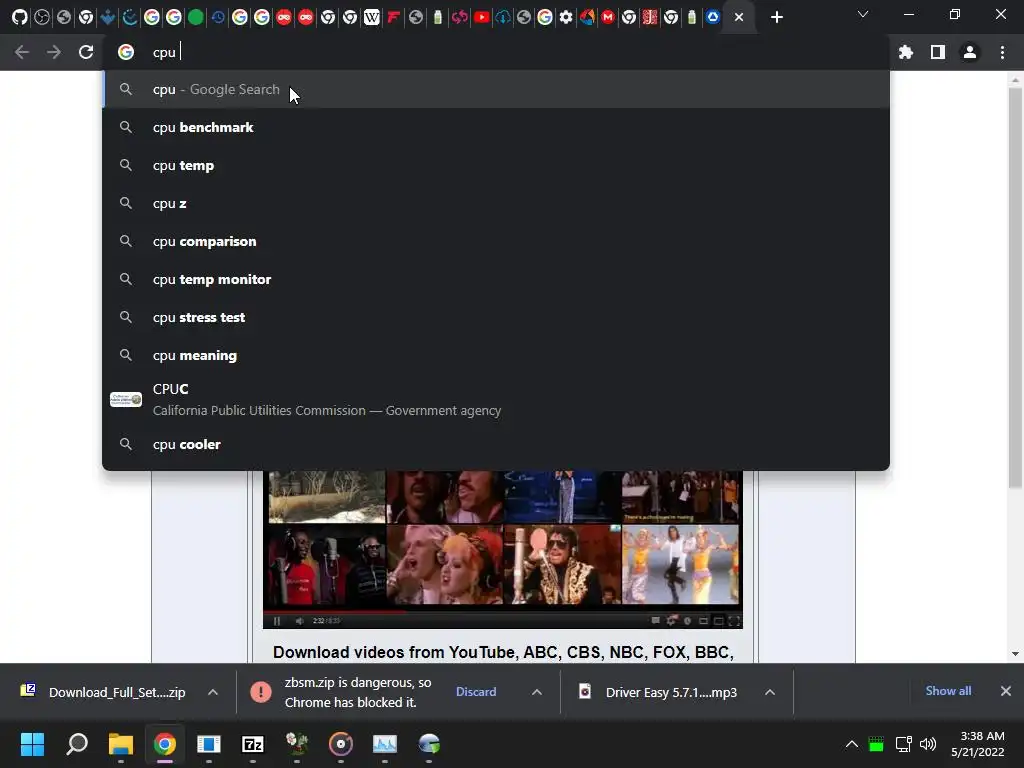Open the profile avatar menu
Image resolution: width=1024 pixels, height=768 pixels.
point(970,52)
